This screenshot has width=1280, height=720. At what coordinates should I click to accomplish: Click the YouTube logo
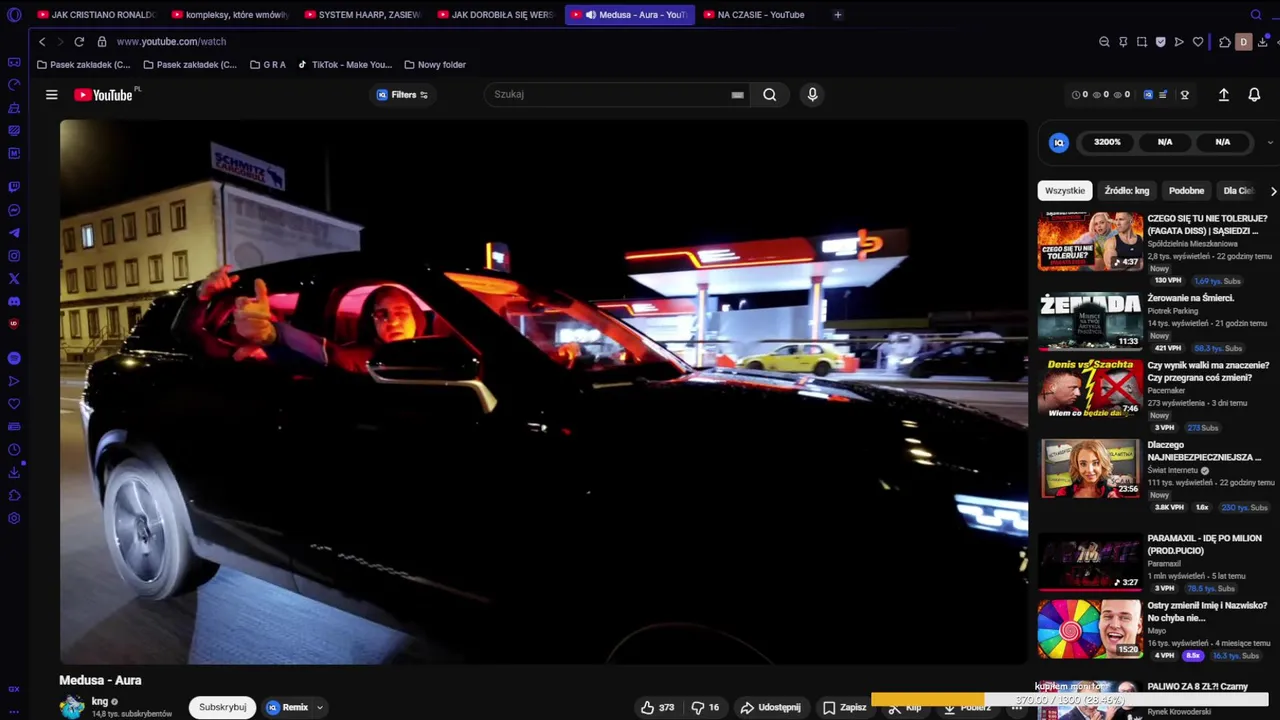coord(106,94)
